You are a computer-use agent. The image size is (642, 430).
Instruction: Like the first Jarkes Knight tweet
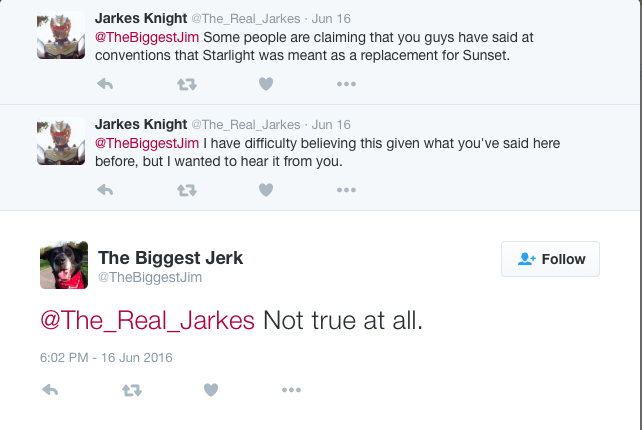click(x=266, y=84)
